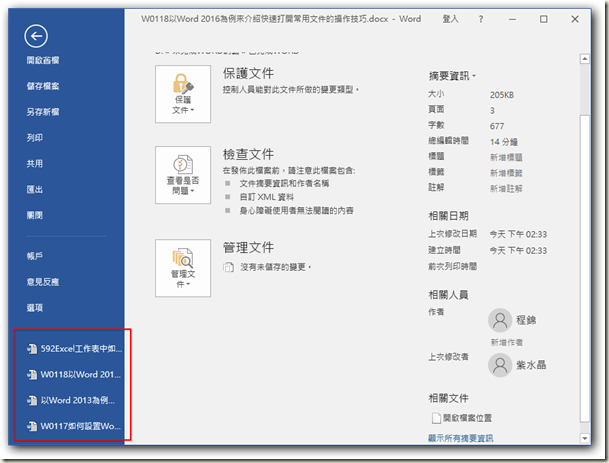Click the document icon beside 592Excel file

tap(32, 349)
